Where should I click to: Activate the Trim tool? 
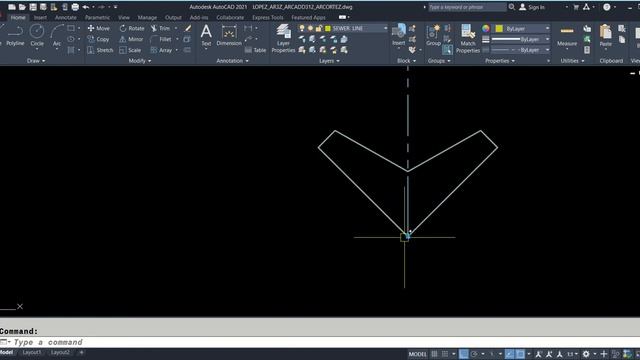point(160,28)
